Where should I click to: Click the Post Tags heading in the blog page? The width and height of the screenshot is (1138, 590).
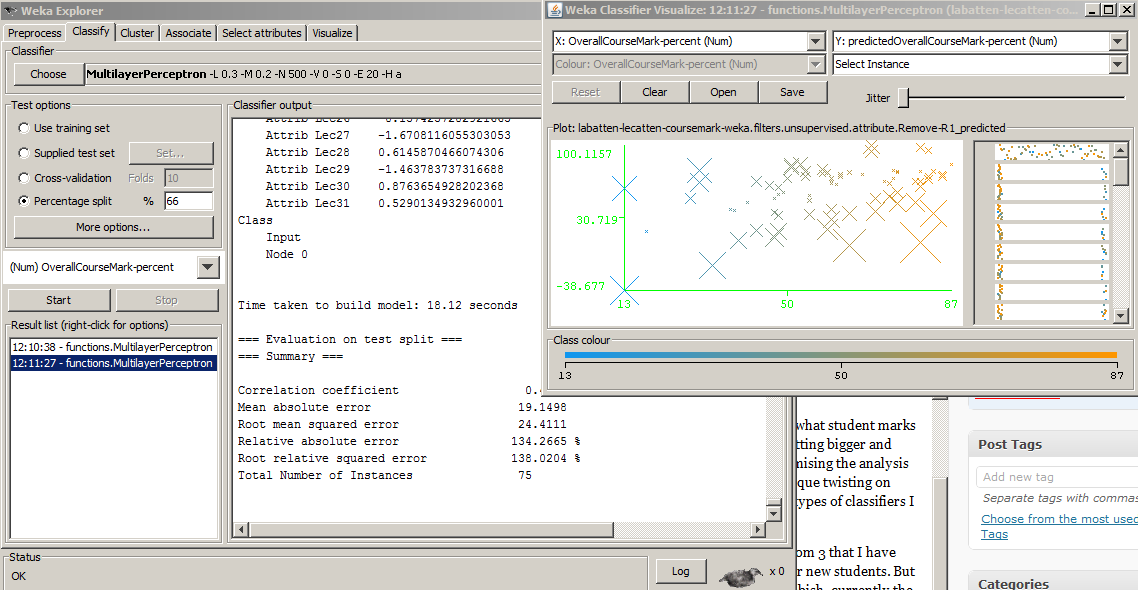[x=1010, y=444]
